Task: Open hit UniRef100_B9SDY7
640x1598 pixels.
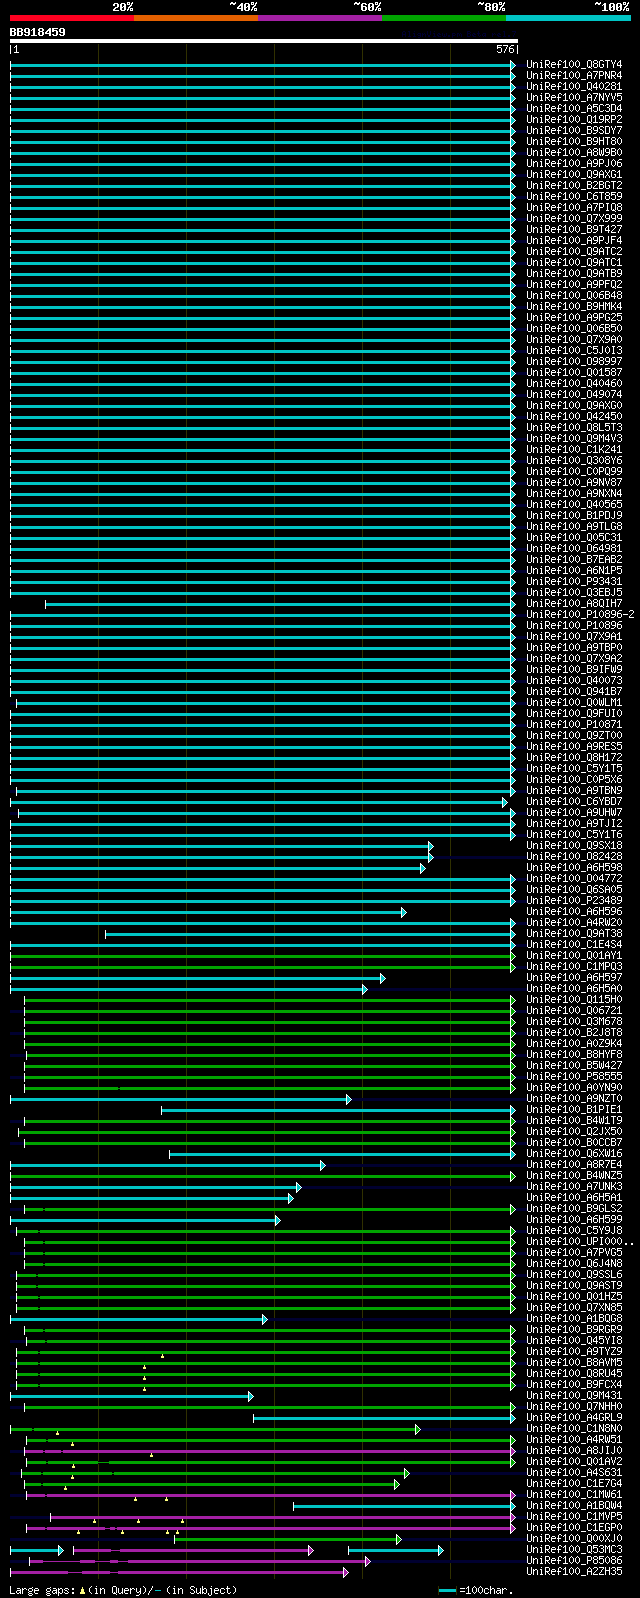Action: [x=574, y=131]
